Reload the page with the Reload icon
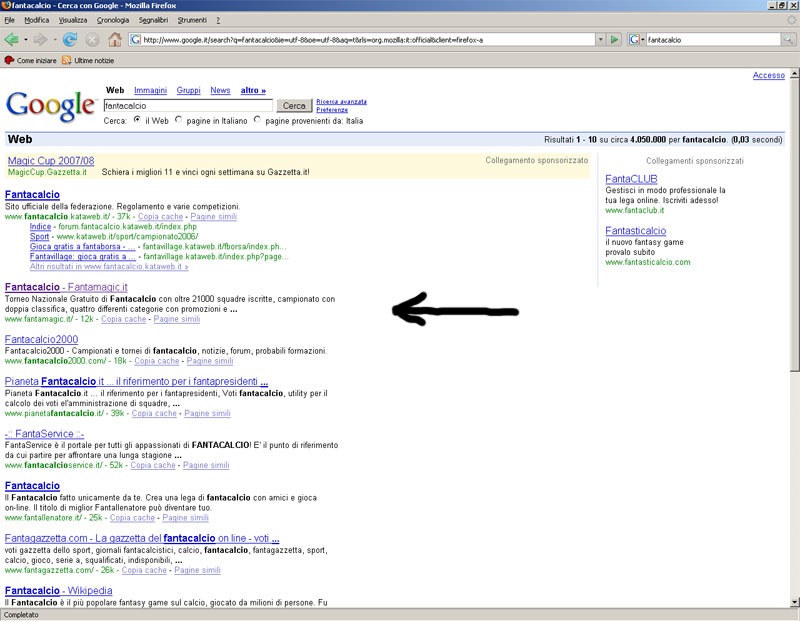 [70, 39]
